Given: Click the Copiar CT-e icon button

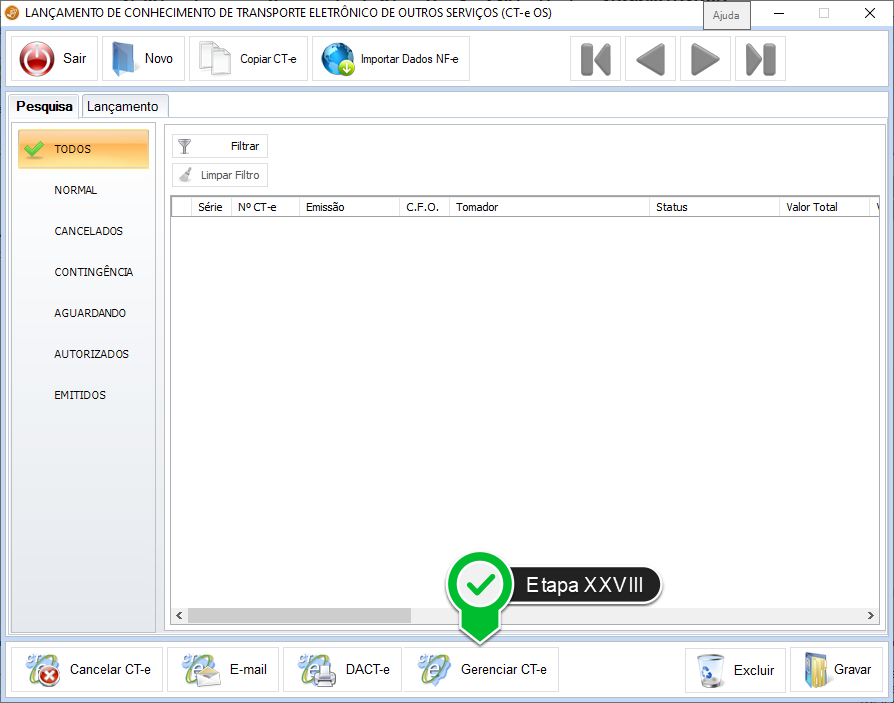Looking at the screenshot, I should point(248,59).
